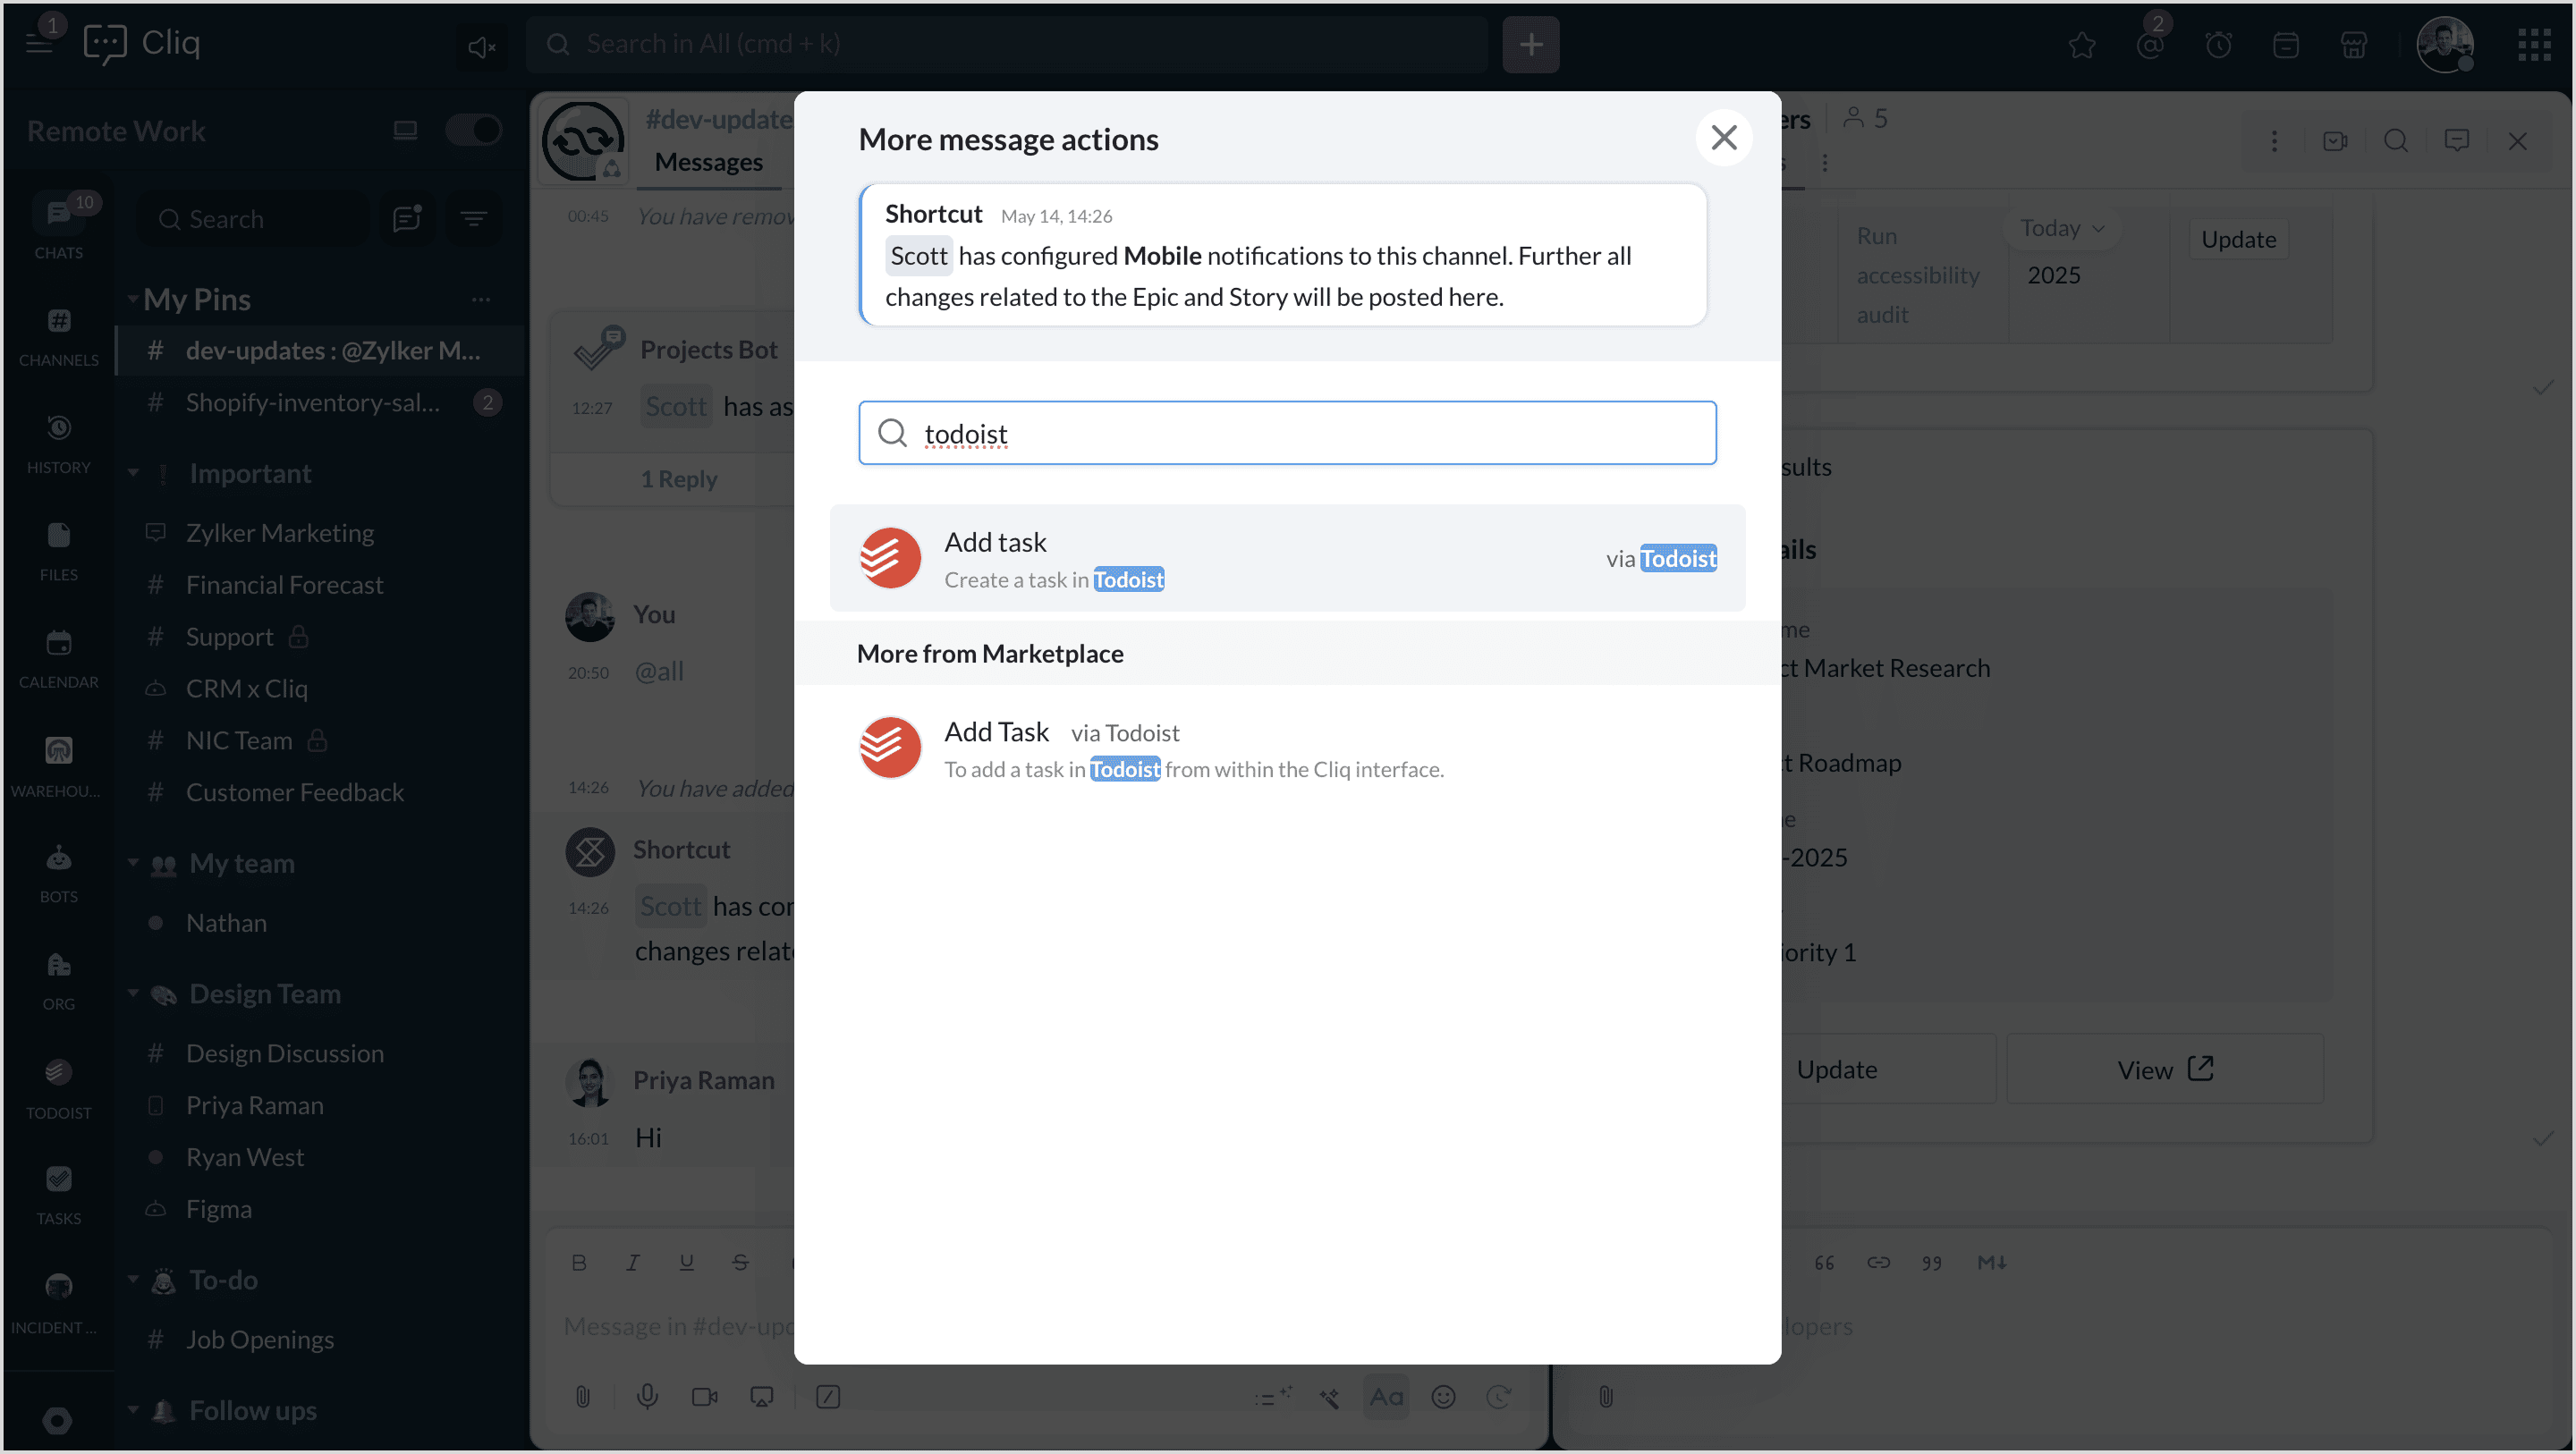
Task: Collapse the My Pins section
Action: pos(133,298)
